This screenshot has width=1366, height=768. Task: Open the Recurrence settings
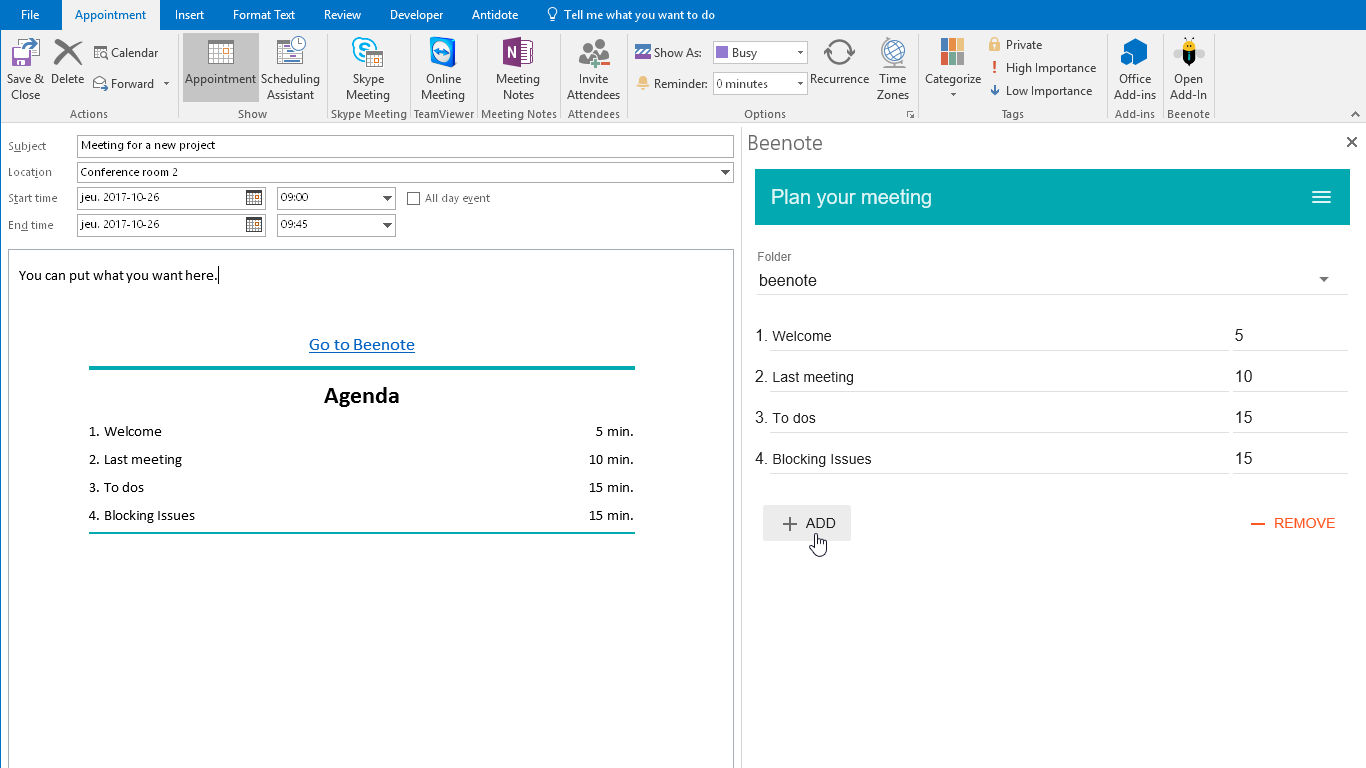pyautogui.click(x=839, y=62)
